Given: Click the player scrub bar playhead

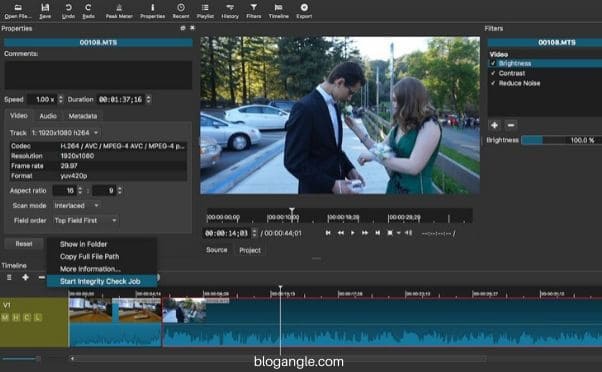Looking at the screenshot, I should tap(292, 215).
